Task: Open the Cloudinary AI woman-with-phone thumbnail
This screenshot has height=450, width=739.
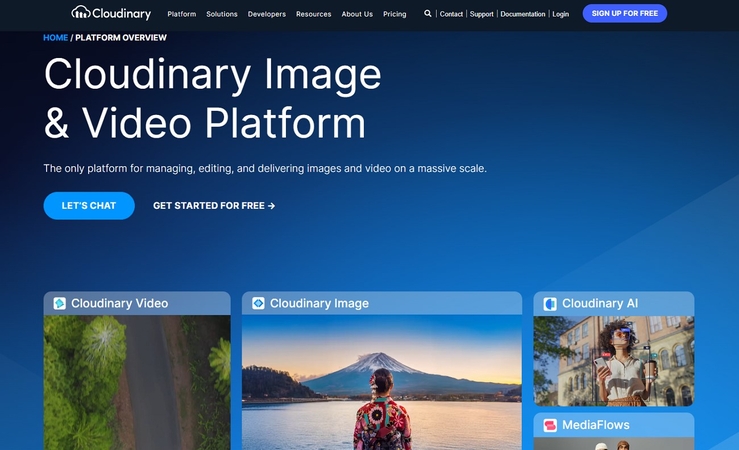Action: [614, 361]
